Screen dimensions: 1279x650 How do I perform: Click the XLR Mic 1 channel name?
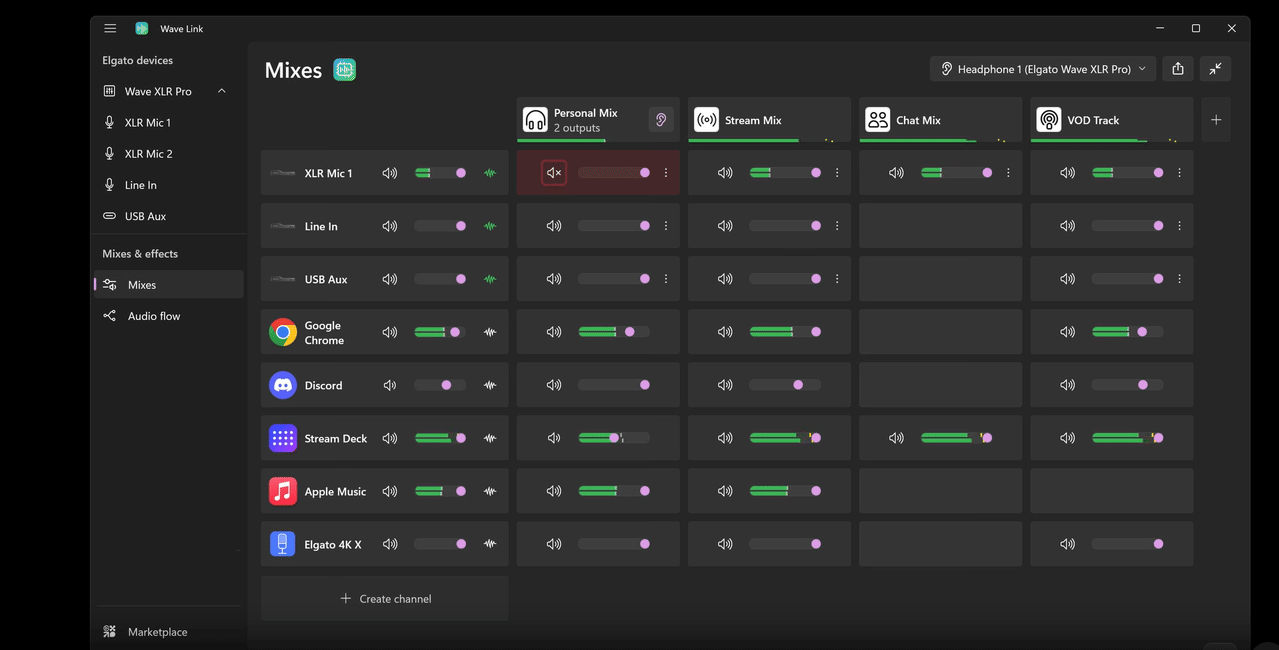(328, 173)
